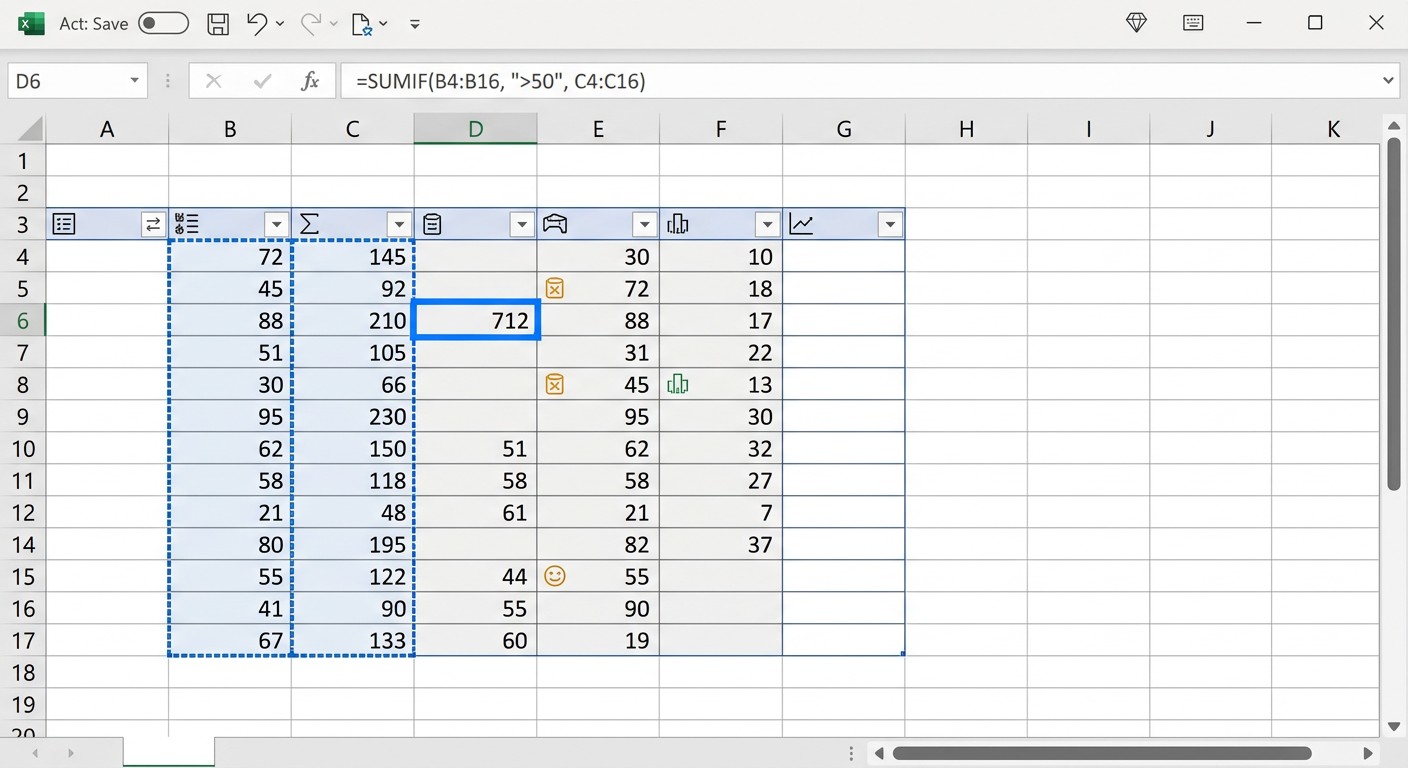Select the cell with value 133
The height and width of the screenshot is (768, 1408).
coord(352,640)
